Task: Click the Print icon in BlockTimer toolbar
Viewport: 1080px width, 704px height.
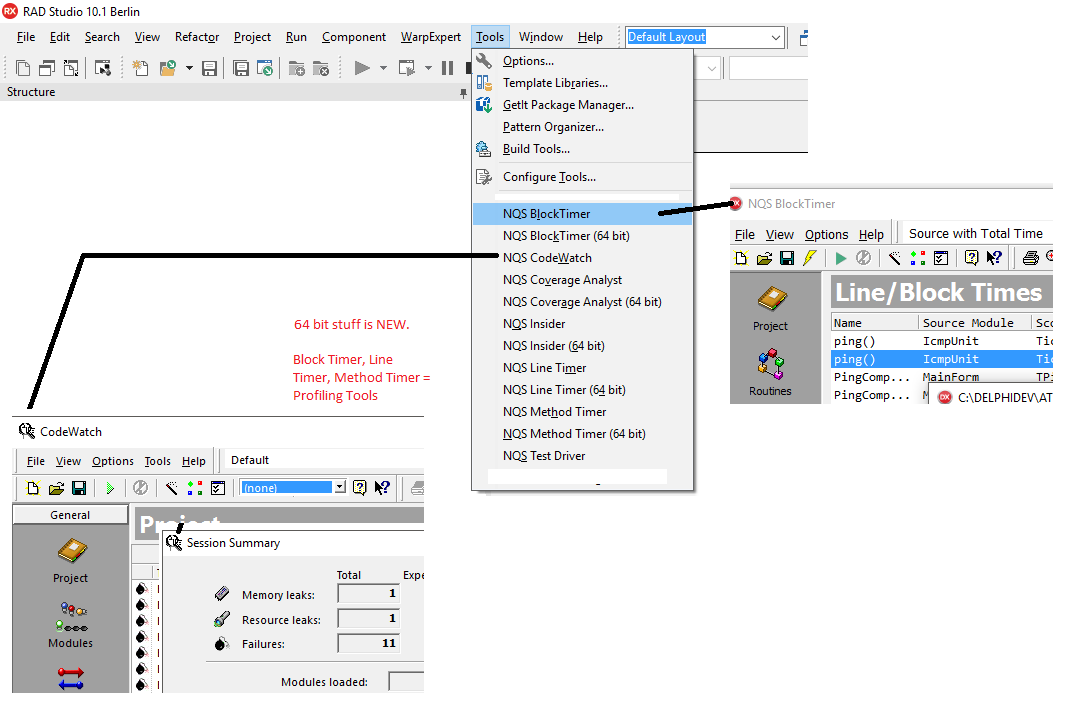Action: pos(1030,258)
